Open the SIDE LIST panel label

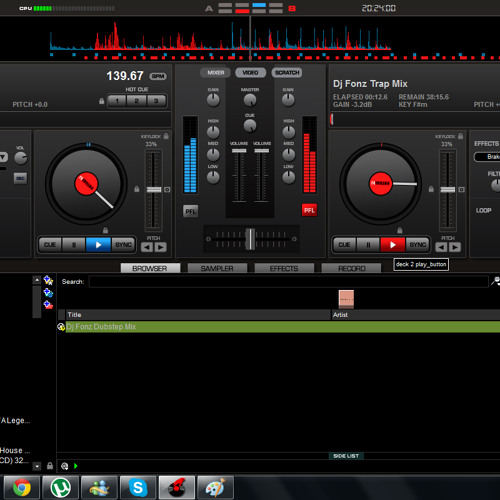coord(346,456)
